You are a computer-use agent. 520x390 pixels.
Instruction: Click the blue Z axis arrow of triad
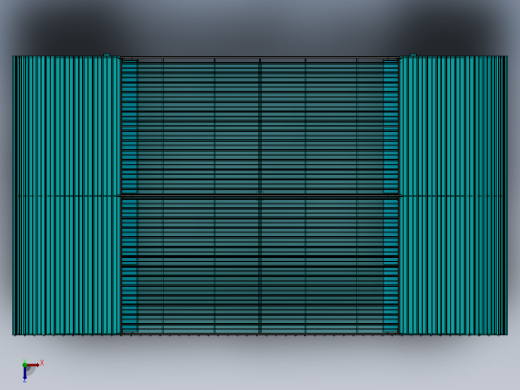click(x=25, y=373)
